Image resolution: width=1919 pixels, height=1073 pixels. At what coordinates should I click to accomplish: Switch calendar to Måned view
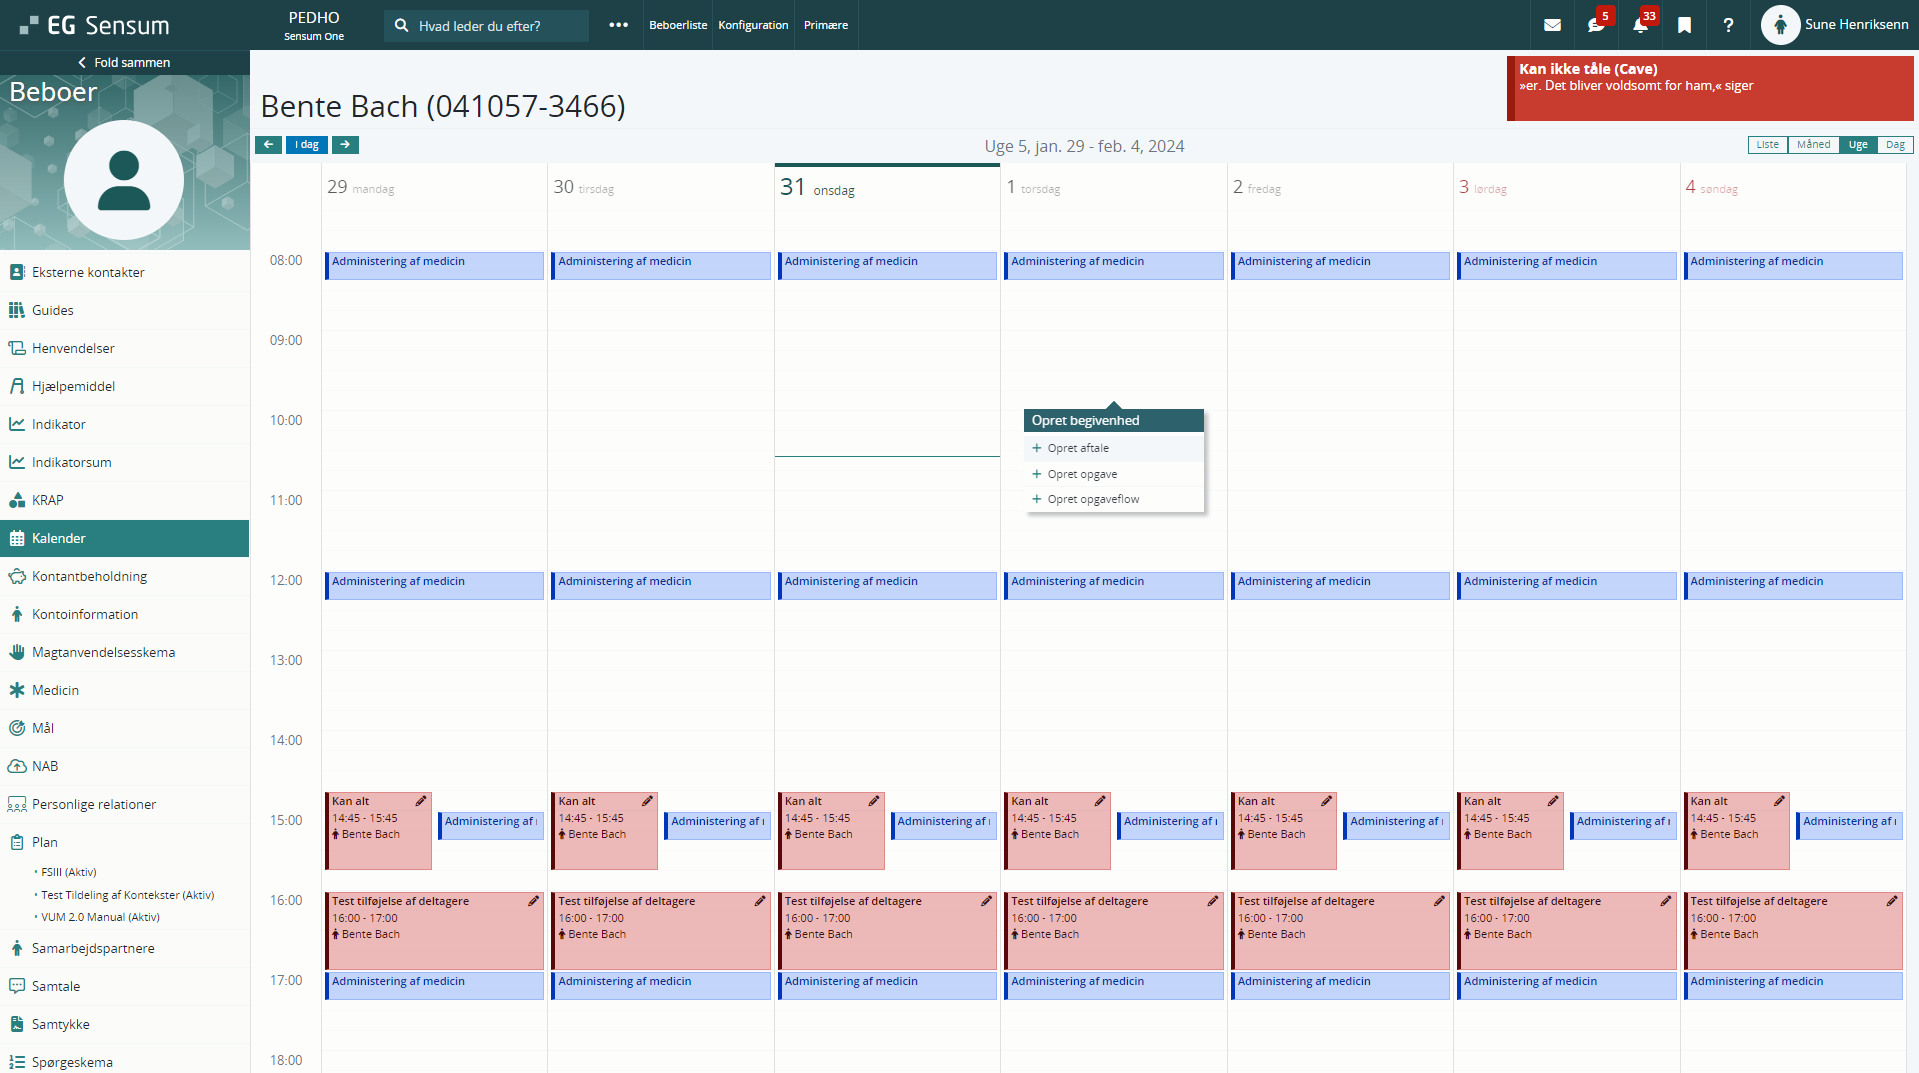pyautogui.click(x=1813, y=145)
